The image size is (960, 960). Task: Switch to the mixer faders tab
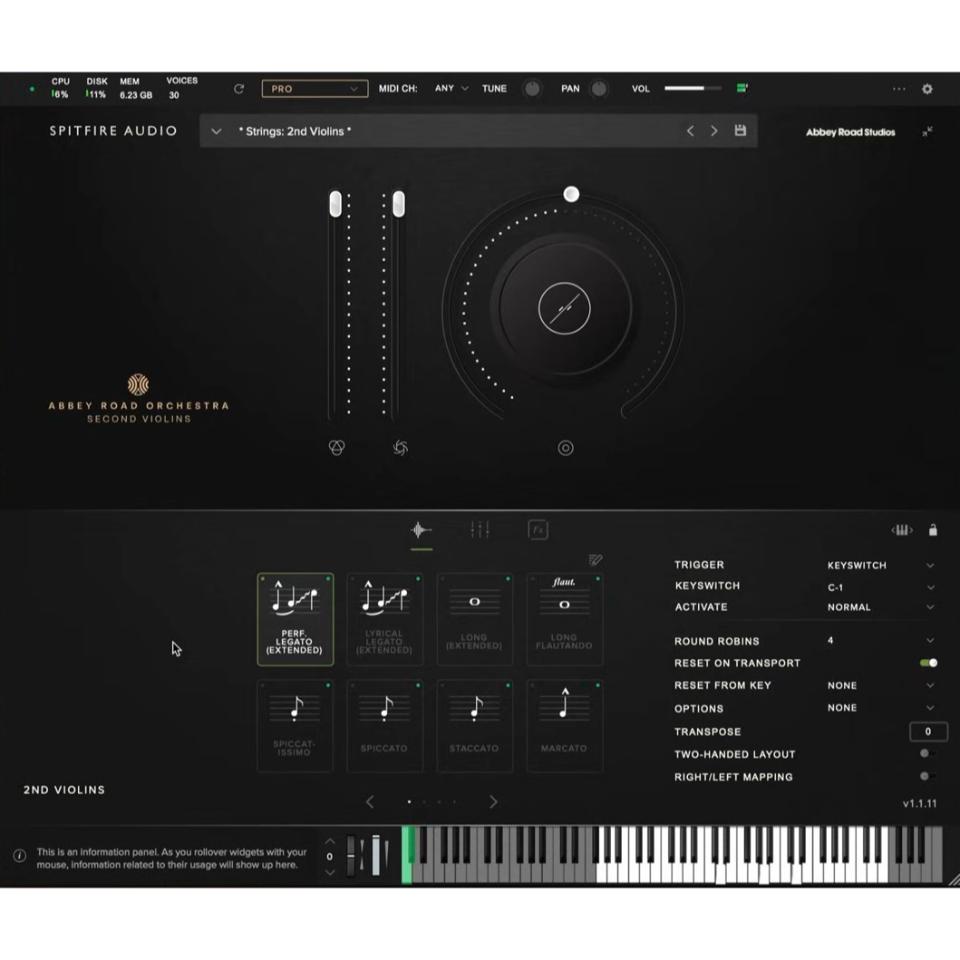pos(479,530)
